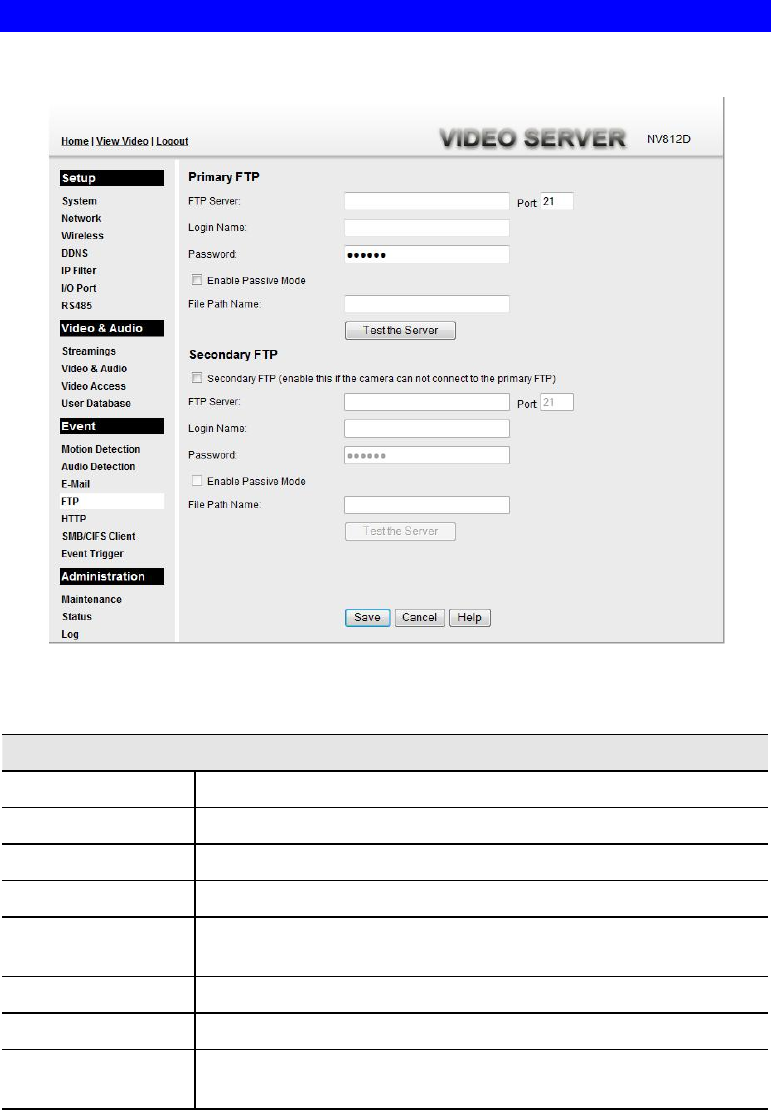Screen dimensions: 771x1110
Task: Open Video & Audio sidebar item
Action: click(x=94, y=369)
